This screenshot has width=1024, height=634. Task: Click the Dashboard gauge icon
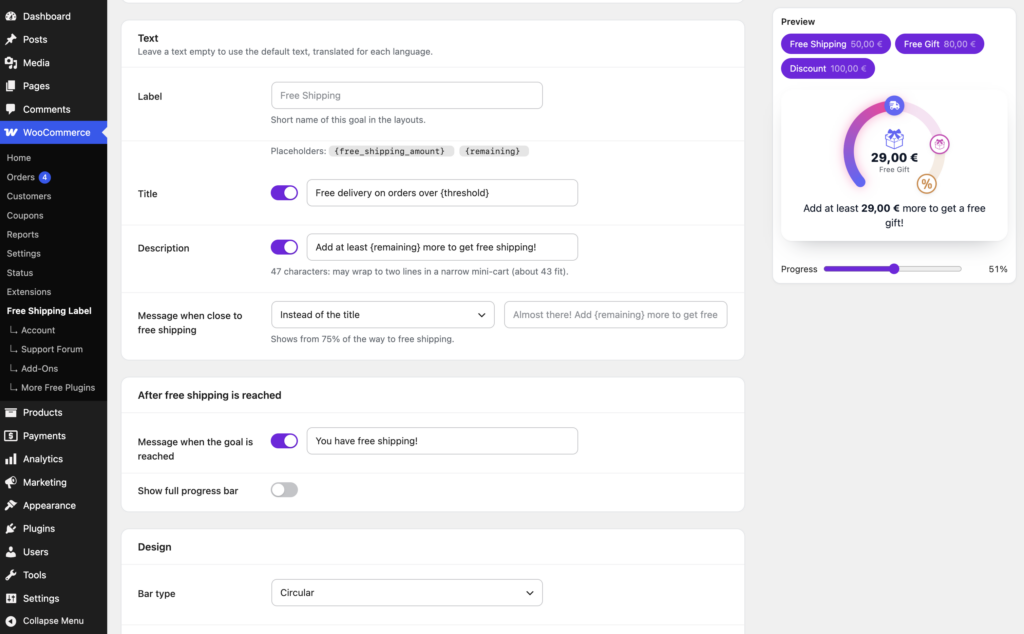click(x=10, y=16)
